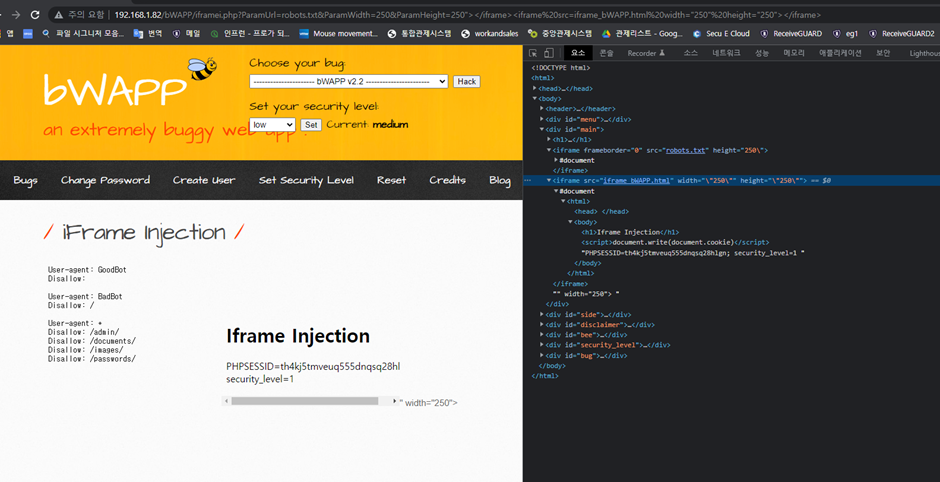Reload the page with the refresh icon
Screen dimensions: 940x482
pos(35,14)
